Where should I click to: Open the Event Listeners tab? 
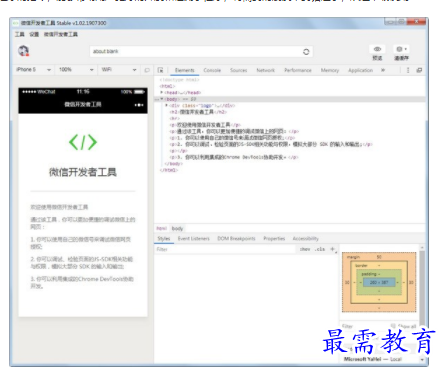(194, 239)
